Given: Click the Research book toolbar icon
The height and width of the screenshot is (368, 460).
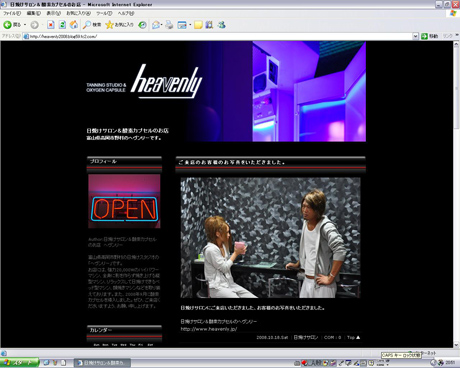Looking at the screenshot, I should pyautogui.click(x=209, y=25).
